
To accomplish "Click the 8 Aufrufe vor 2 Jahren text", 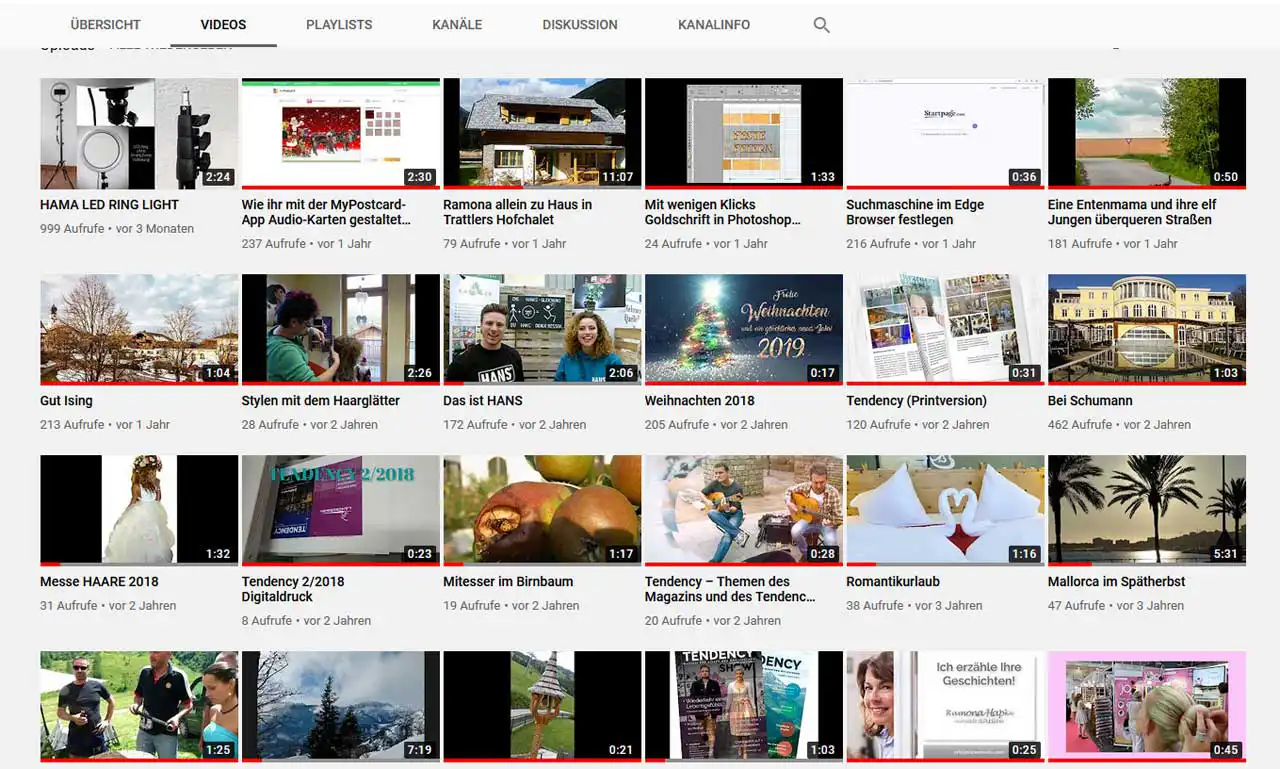I will pyautogui.click(x=306, y=620).
